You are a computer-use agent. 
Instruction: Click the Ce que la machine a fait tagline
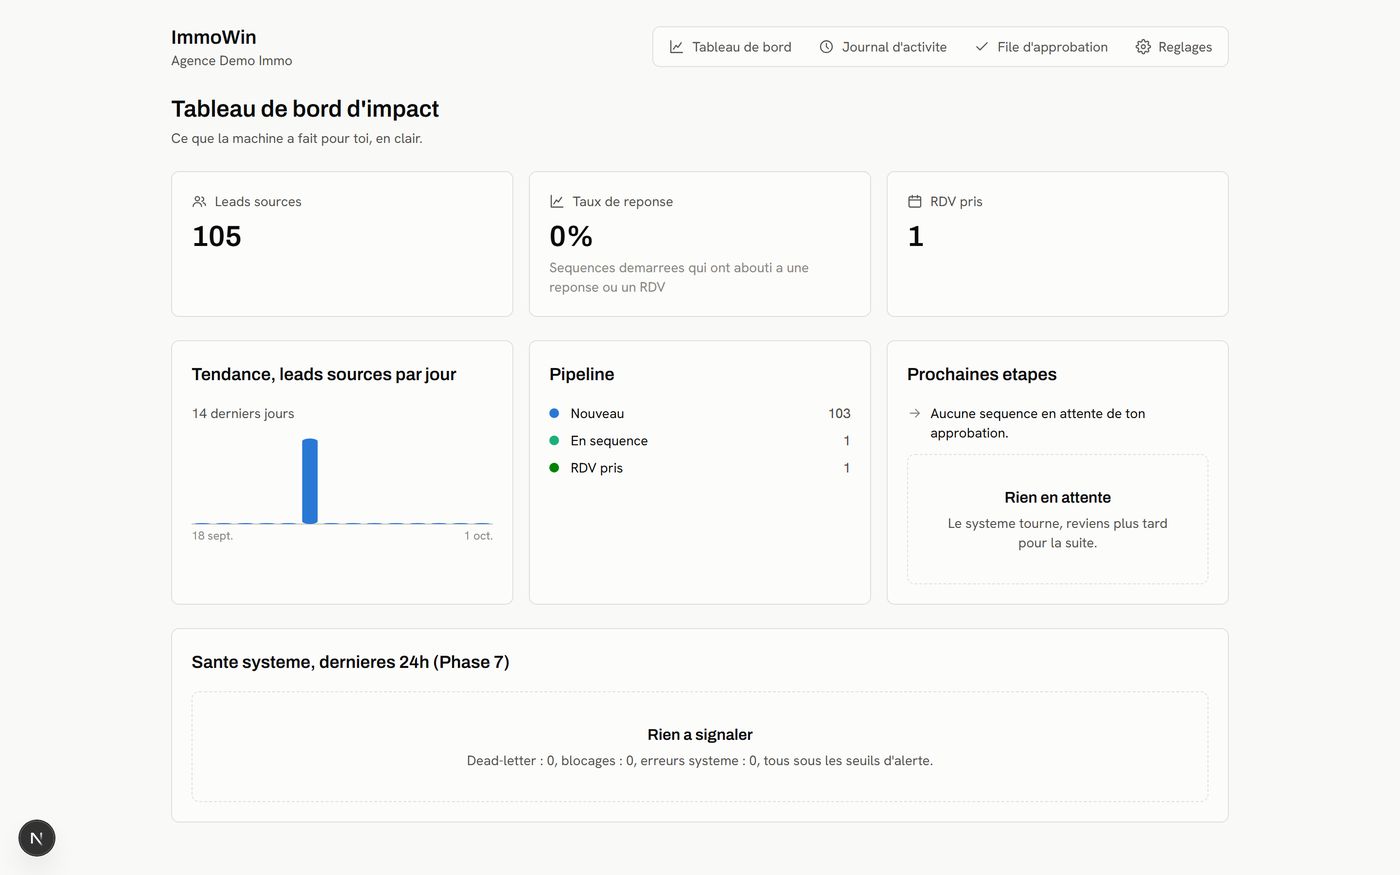297,138
